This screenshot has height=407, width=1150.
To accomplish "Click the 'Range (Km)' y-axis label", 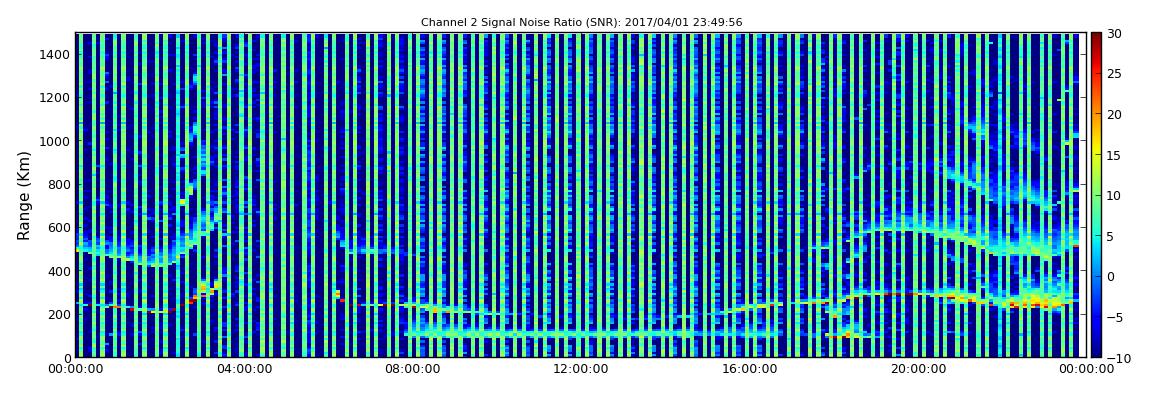I will click(23, 195).
